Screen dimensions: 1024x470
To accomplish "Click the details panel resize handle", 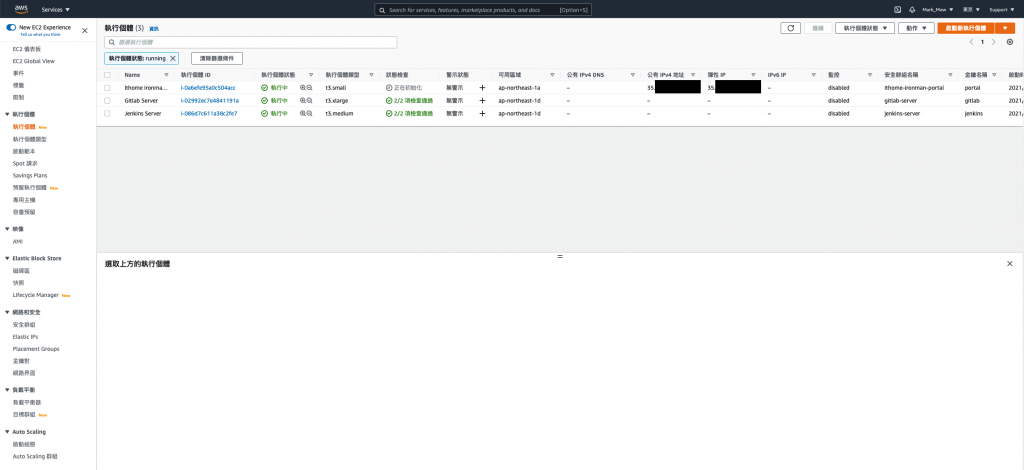I will click(560, 257).
